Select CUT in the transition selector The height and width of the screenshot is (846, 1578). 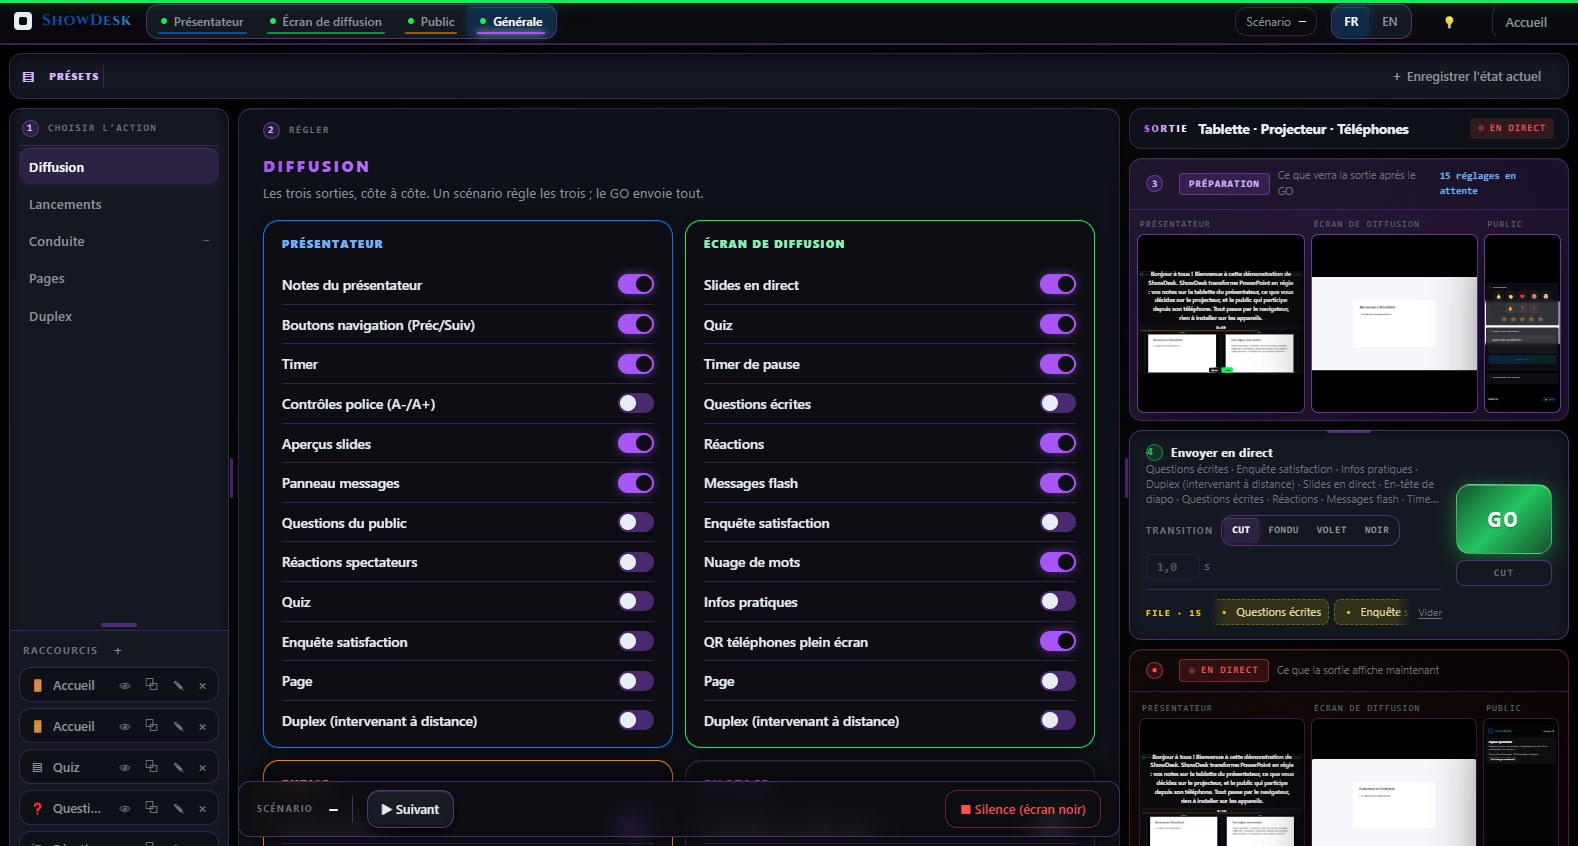(1241, 530)
